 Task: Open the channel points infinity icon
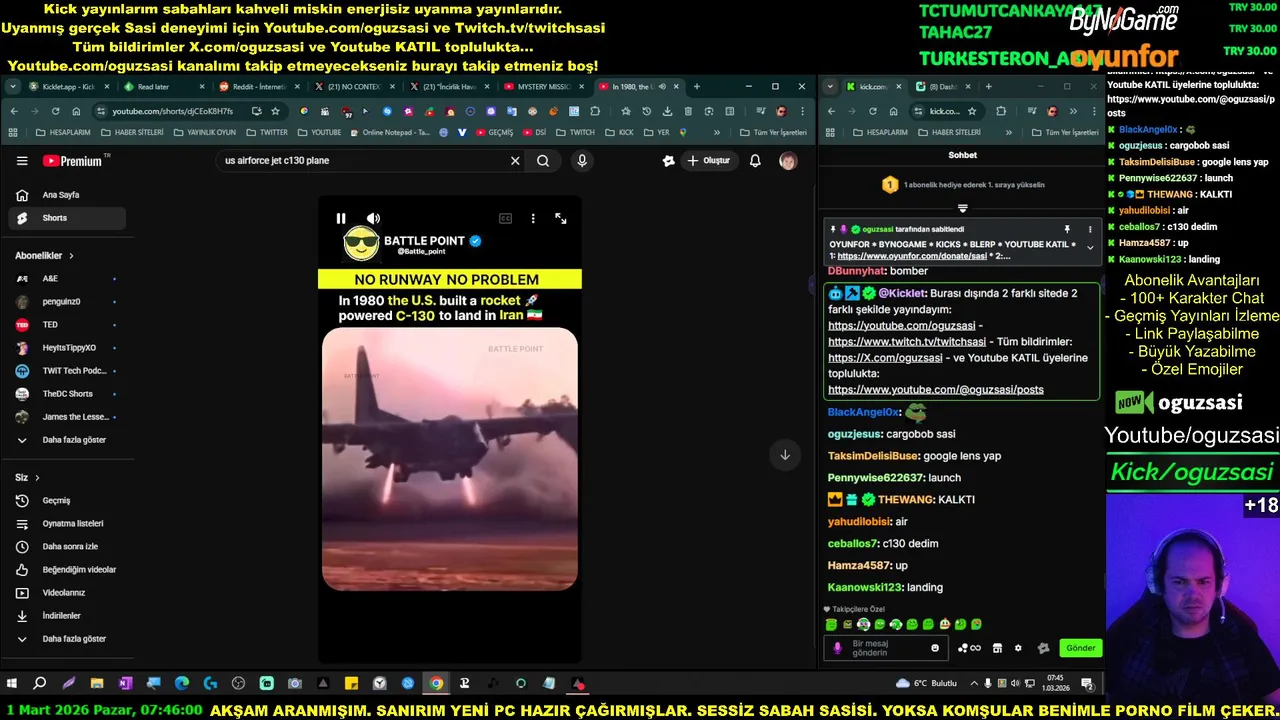click(x=969, y=648)
